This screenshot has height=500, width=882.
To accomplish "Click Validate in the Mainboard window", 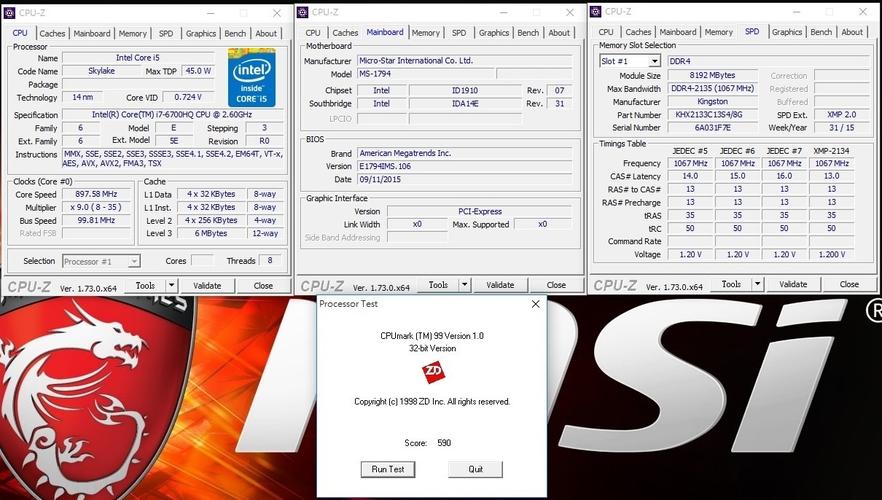I will (x=500, y=285).
